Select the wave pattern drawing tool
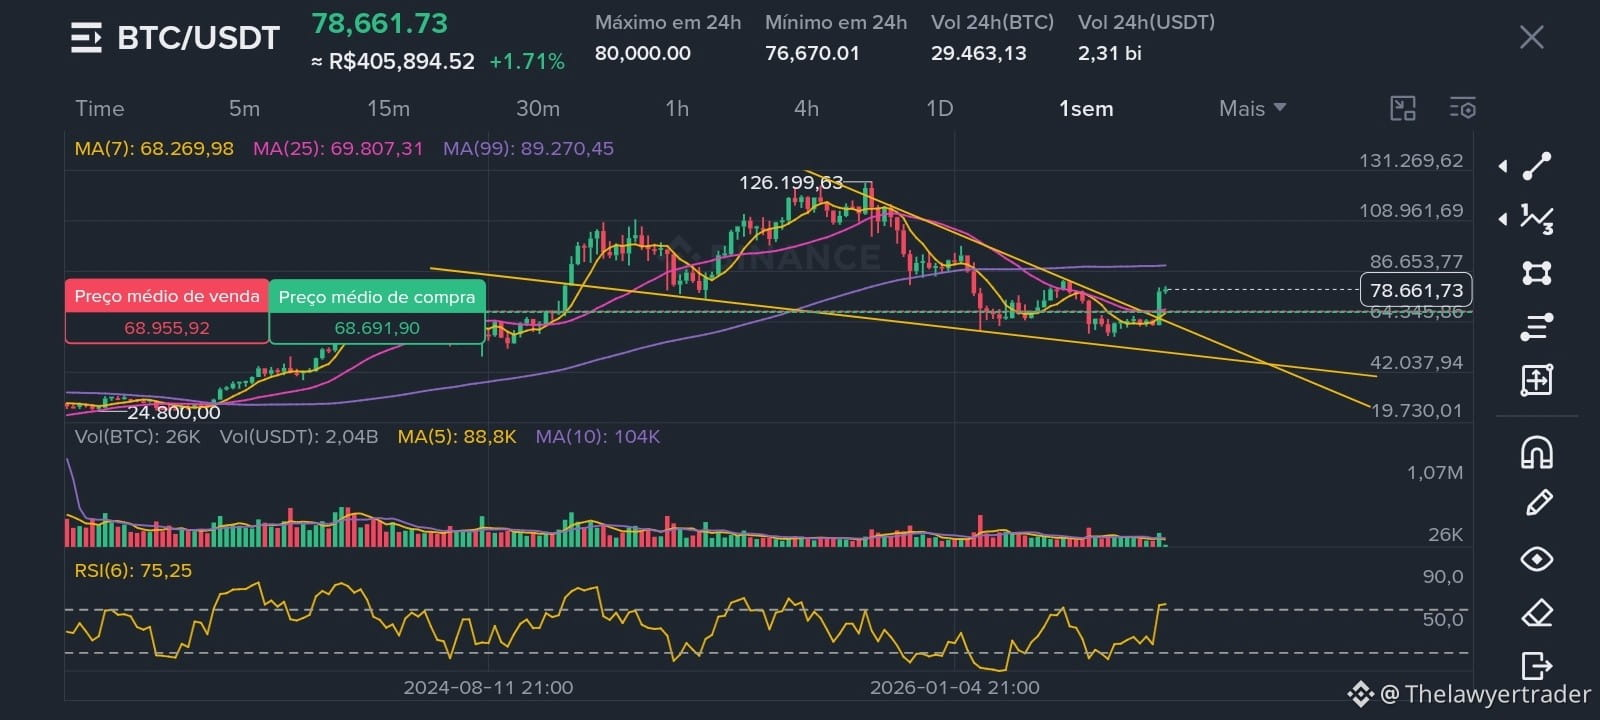Image resolution: width=1600 pixels, height=720 pixels. [x=1537, y=219]
